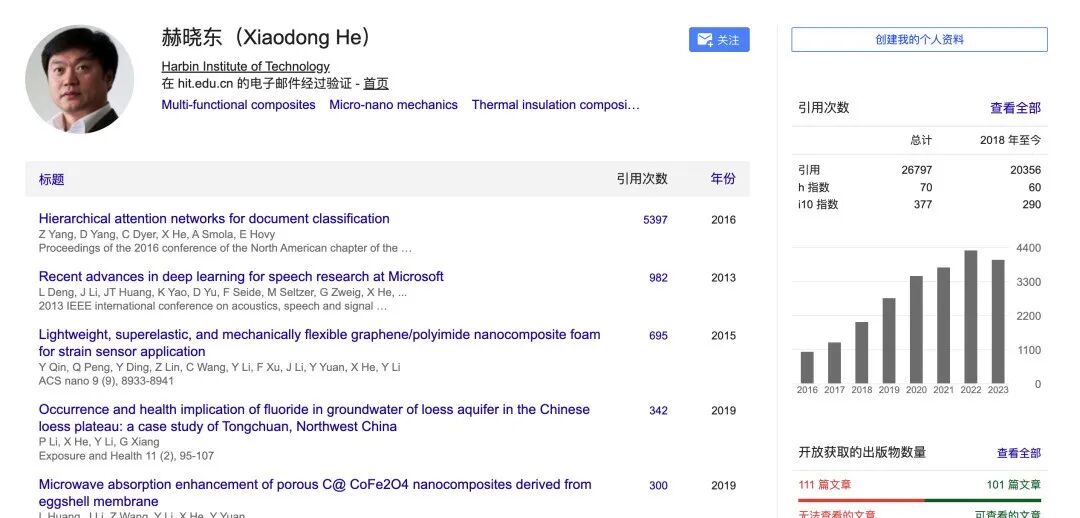Click the 111 篇文章 link
This screenshot has width=1080, height=518.
(824, 485)
